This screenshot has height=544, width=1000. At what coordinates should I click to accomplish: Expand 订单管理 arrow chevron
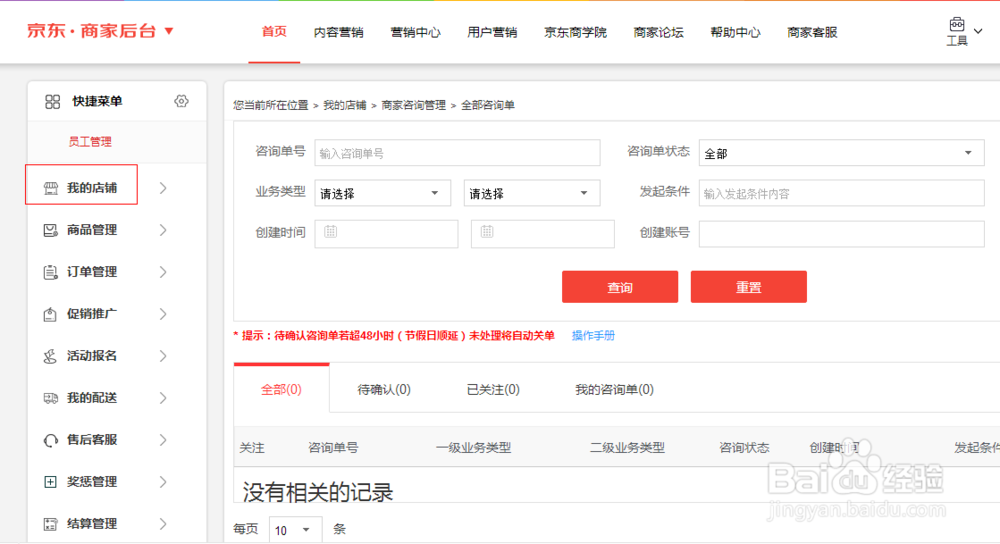[163, 272]
